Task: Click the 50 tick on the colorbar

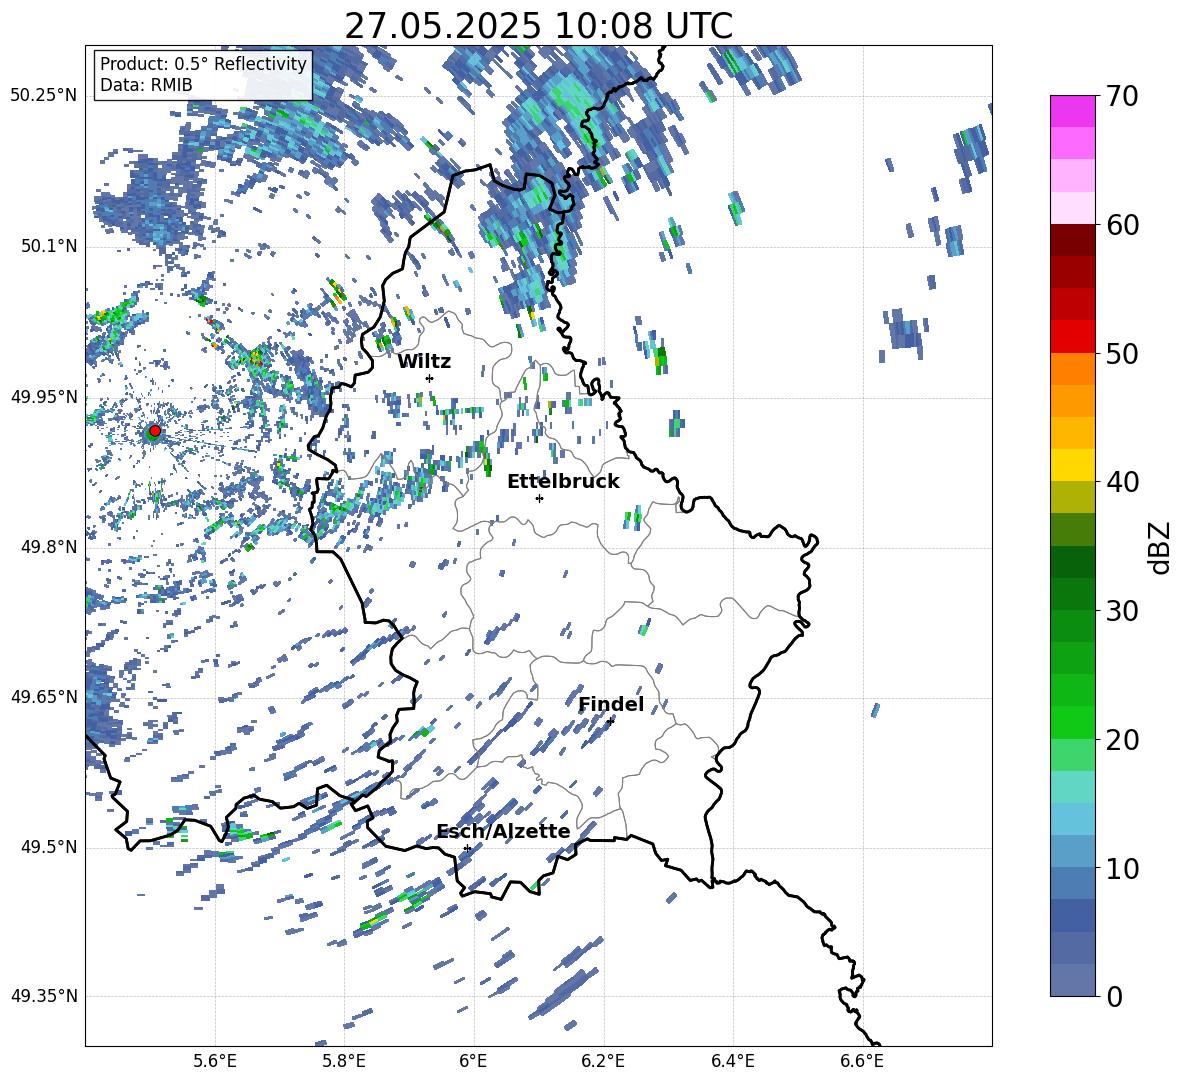Action: click(x=1121, y=354)
